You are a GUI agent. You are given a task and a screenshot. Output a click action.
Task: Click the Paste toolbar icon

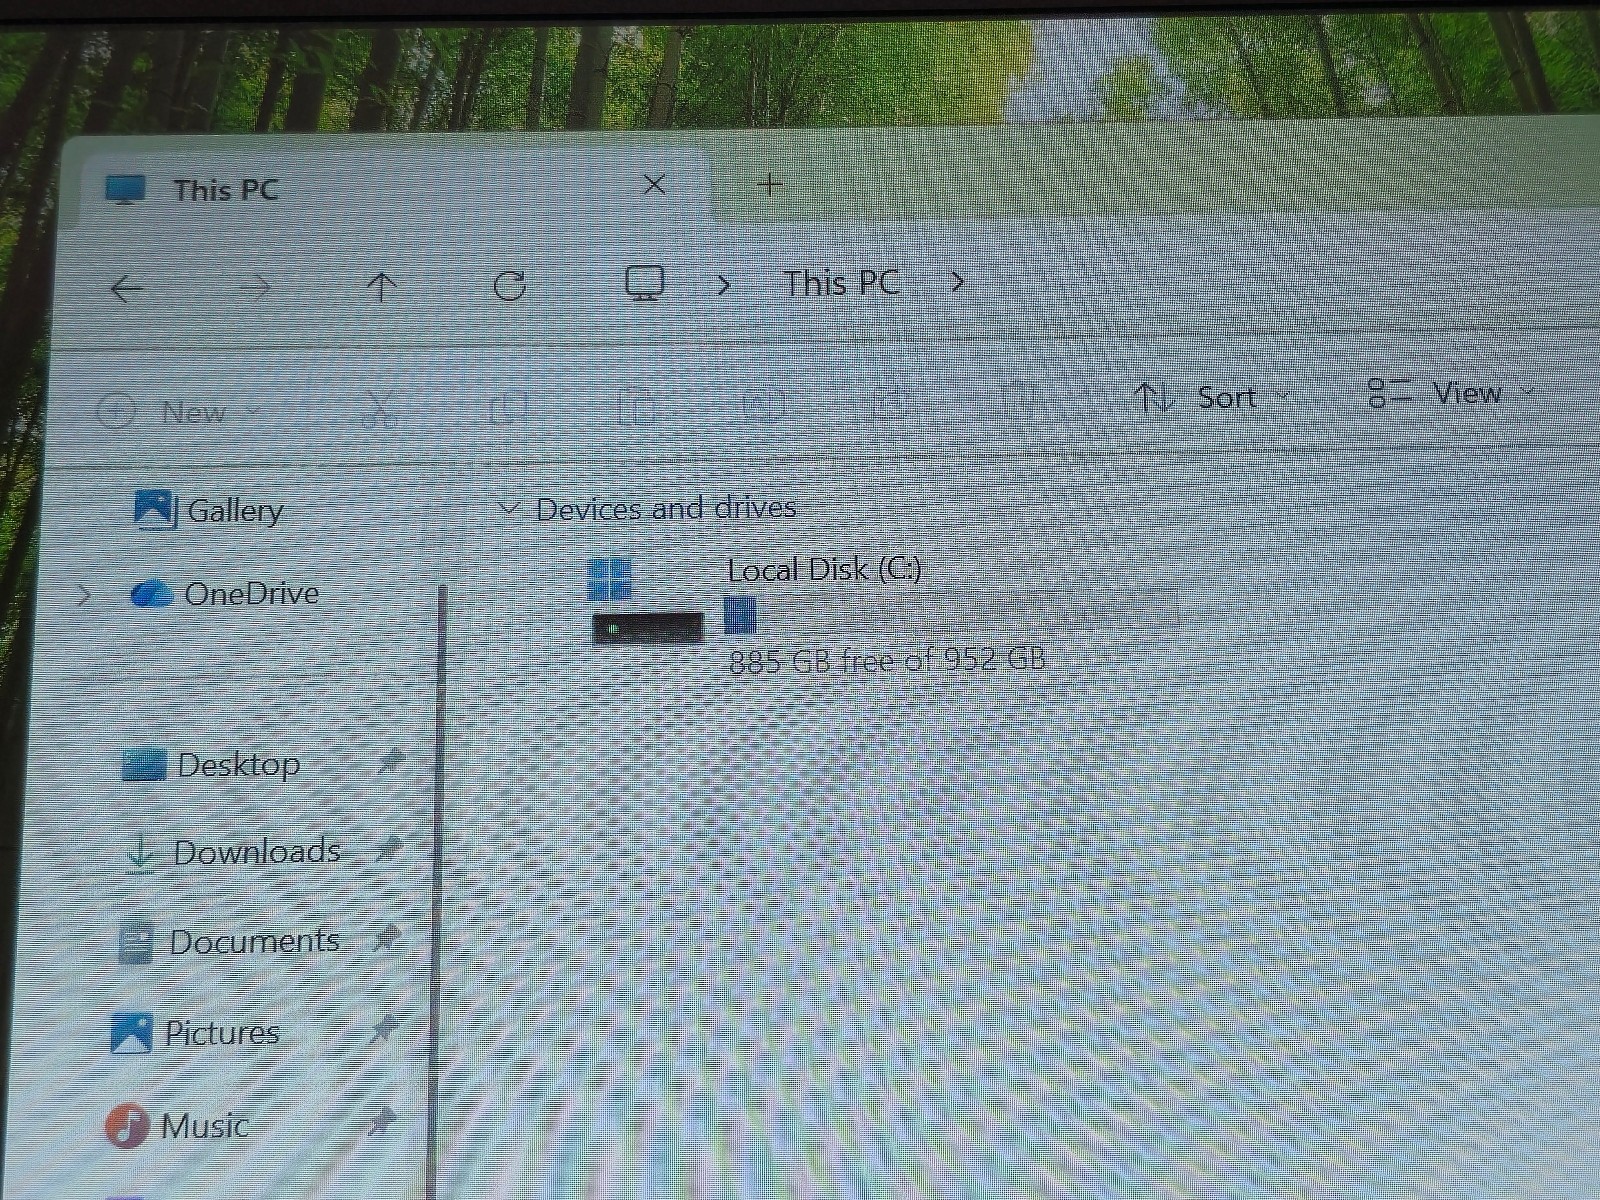(x=636, y=406)
